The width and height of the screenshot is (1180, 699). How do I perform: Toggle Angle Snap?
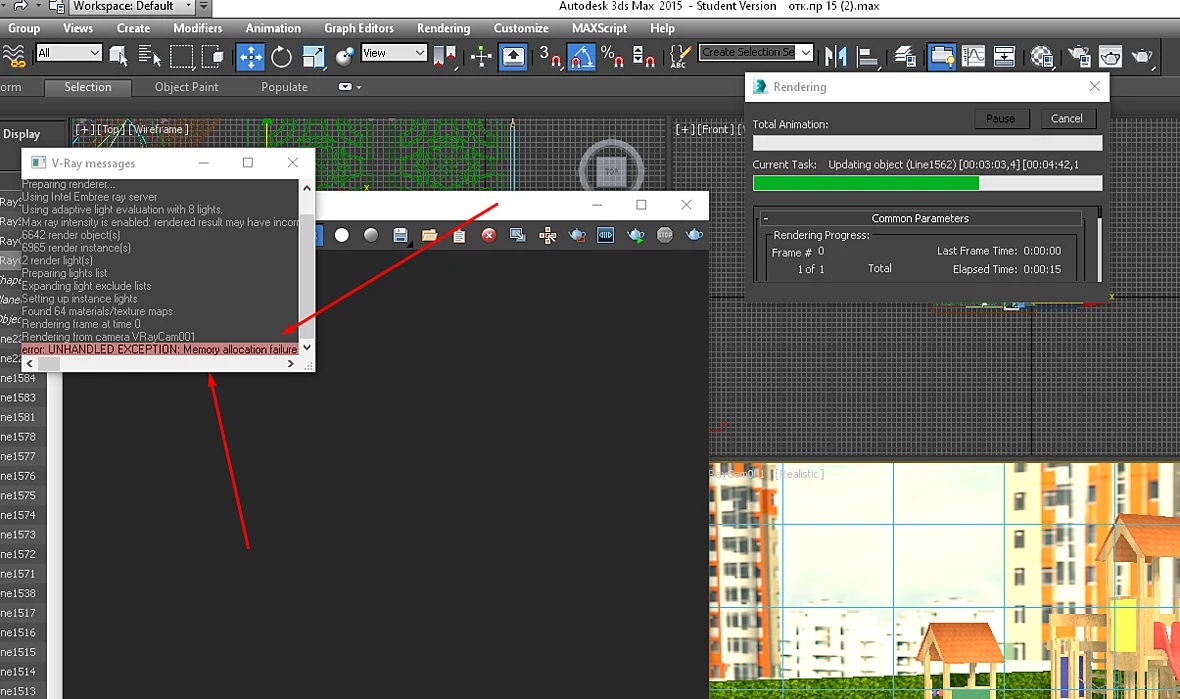tap(581, 56)
